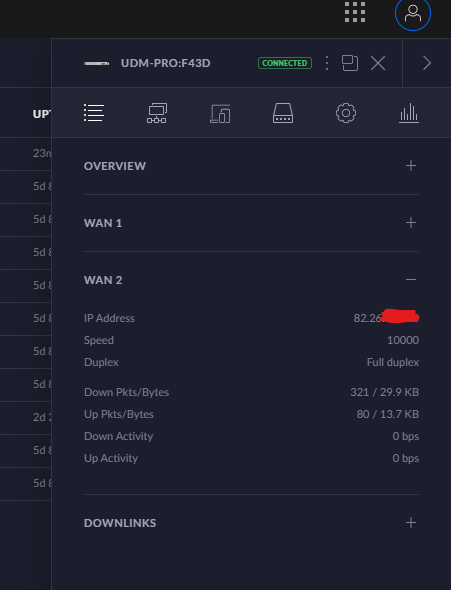Image resolution: width=451 pixels, height=590 pixels.
Task: Go to next device with right chevron
Action: point(427,63)
